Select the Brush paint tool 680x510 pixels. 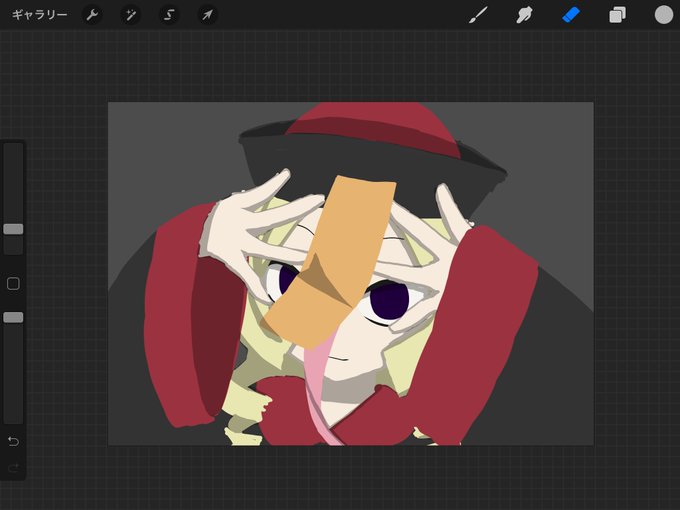(x=478, y=15)
